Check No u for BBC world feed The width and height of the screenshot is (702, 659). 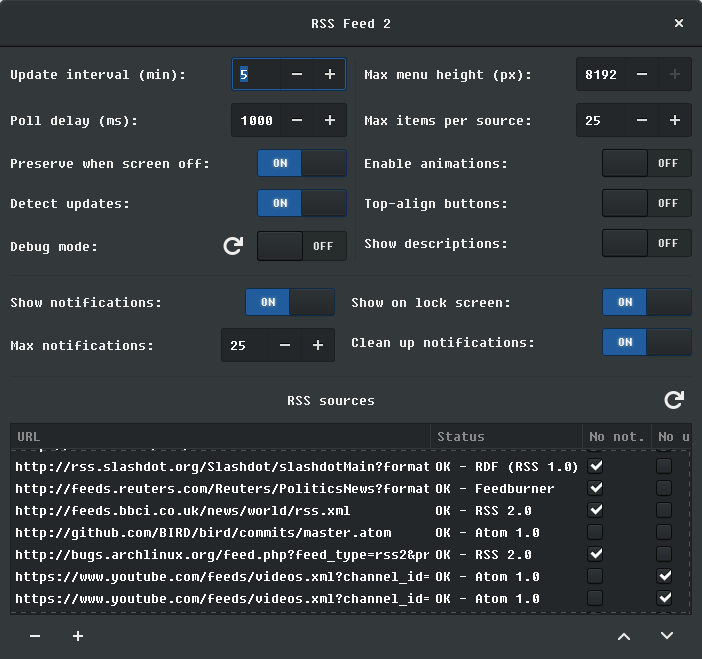pyautogui.click(x=664, y=510)
